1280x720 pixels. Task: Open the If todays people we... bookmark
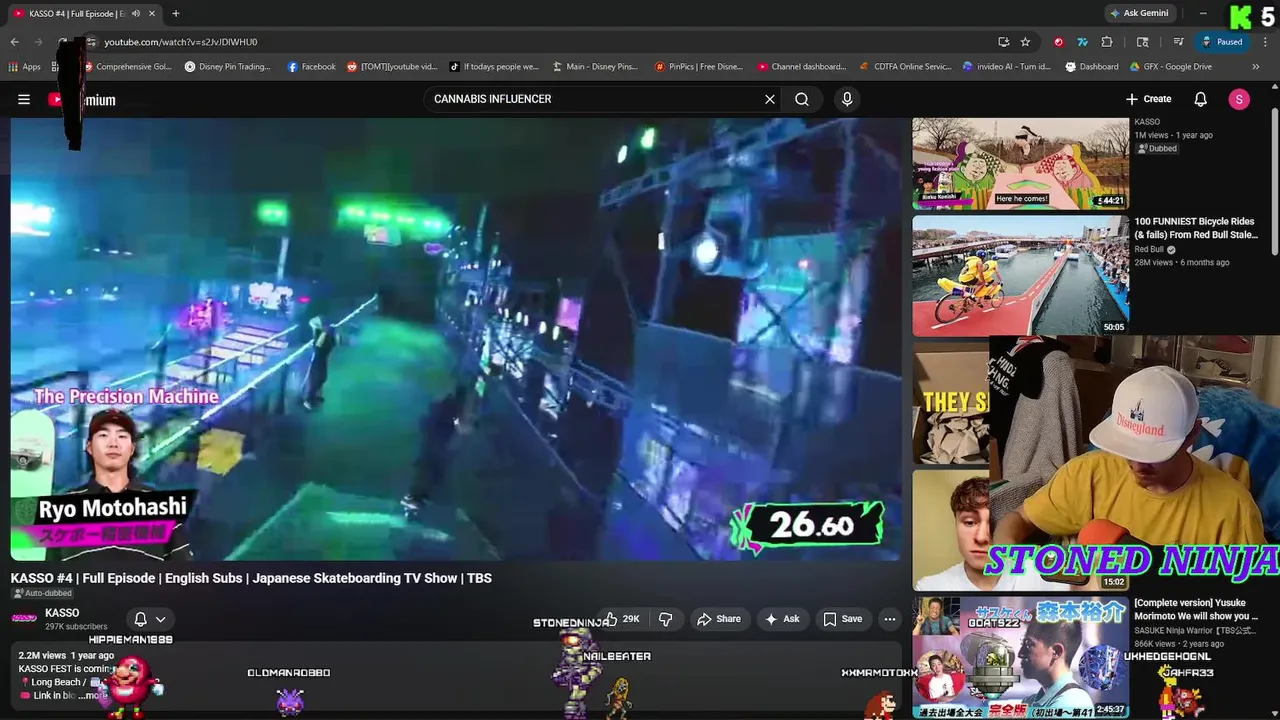tap(494, 67)
